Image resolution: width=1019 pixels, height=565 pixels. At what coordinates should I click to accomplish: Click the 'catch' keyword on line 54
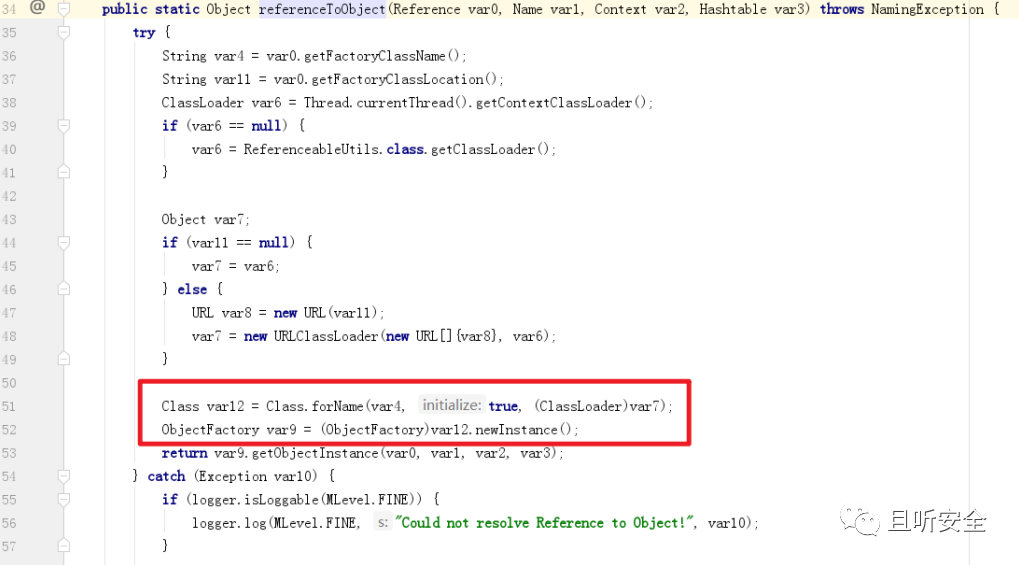[x=166, y=477]
